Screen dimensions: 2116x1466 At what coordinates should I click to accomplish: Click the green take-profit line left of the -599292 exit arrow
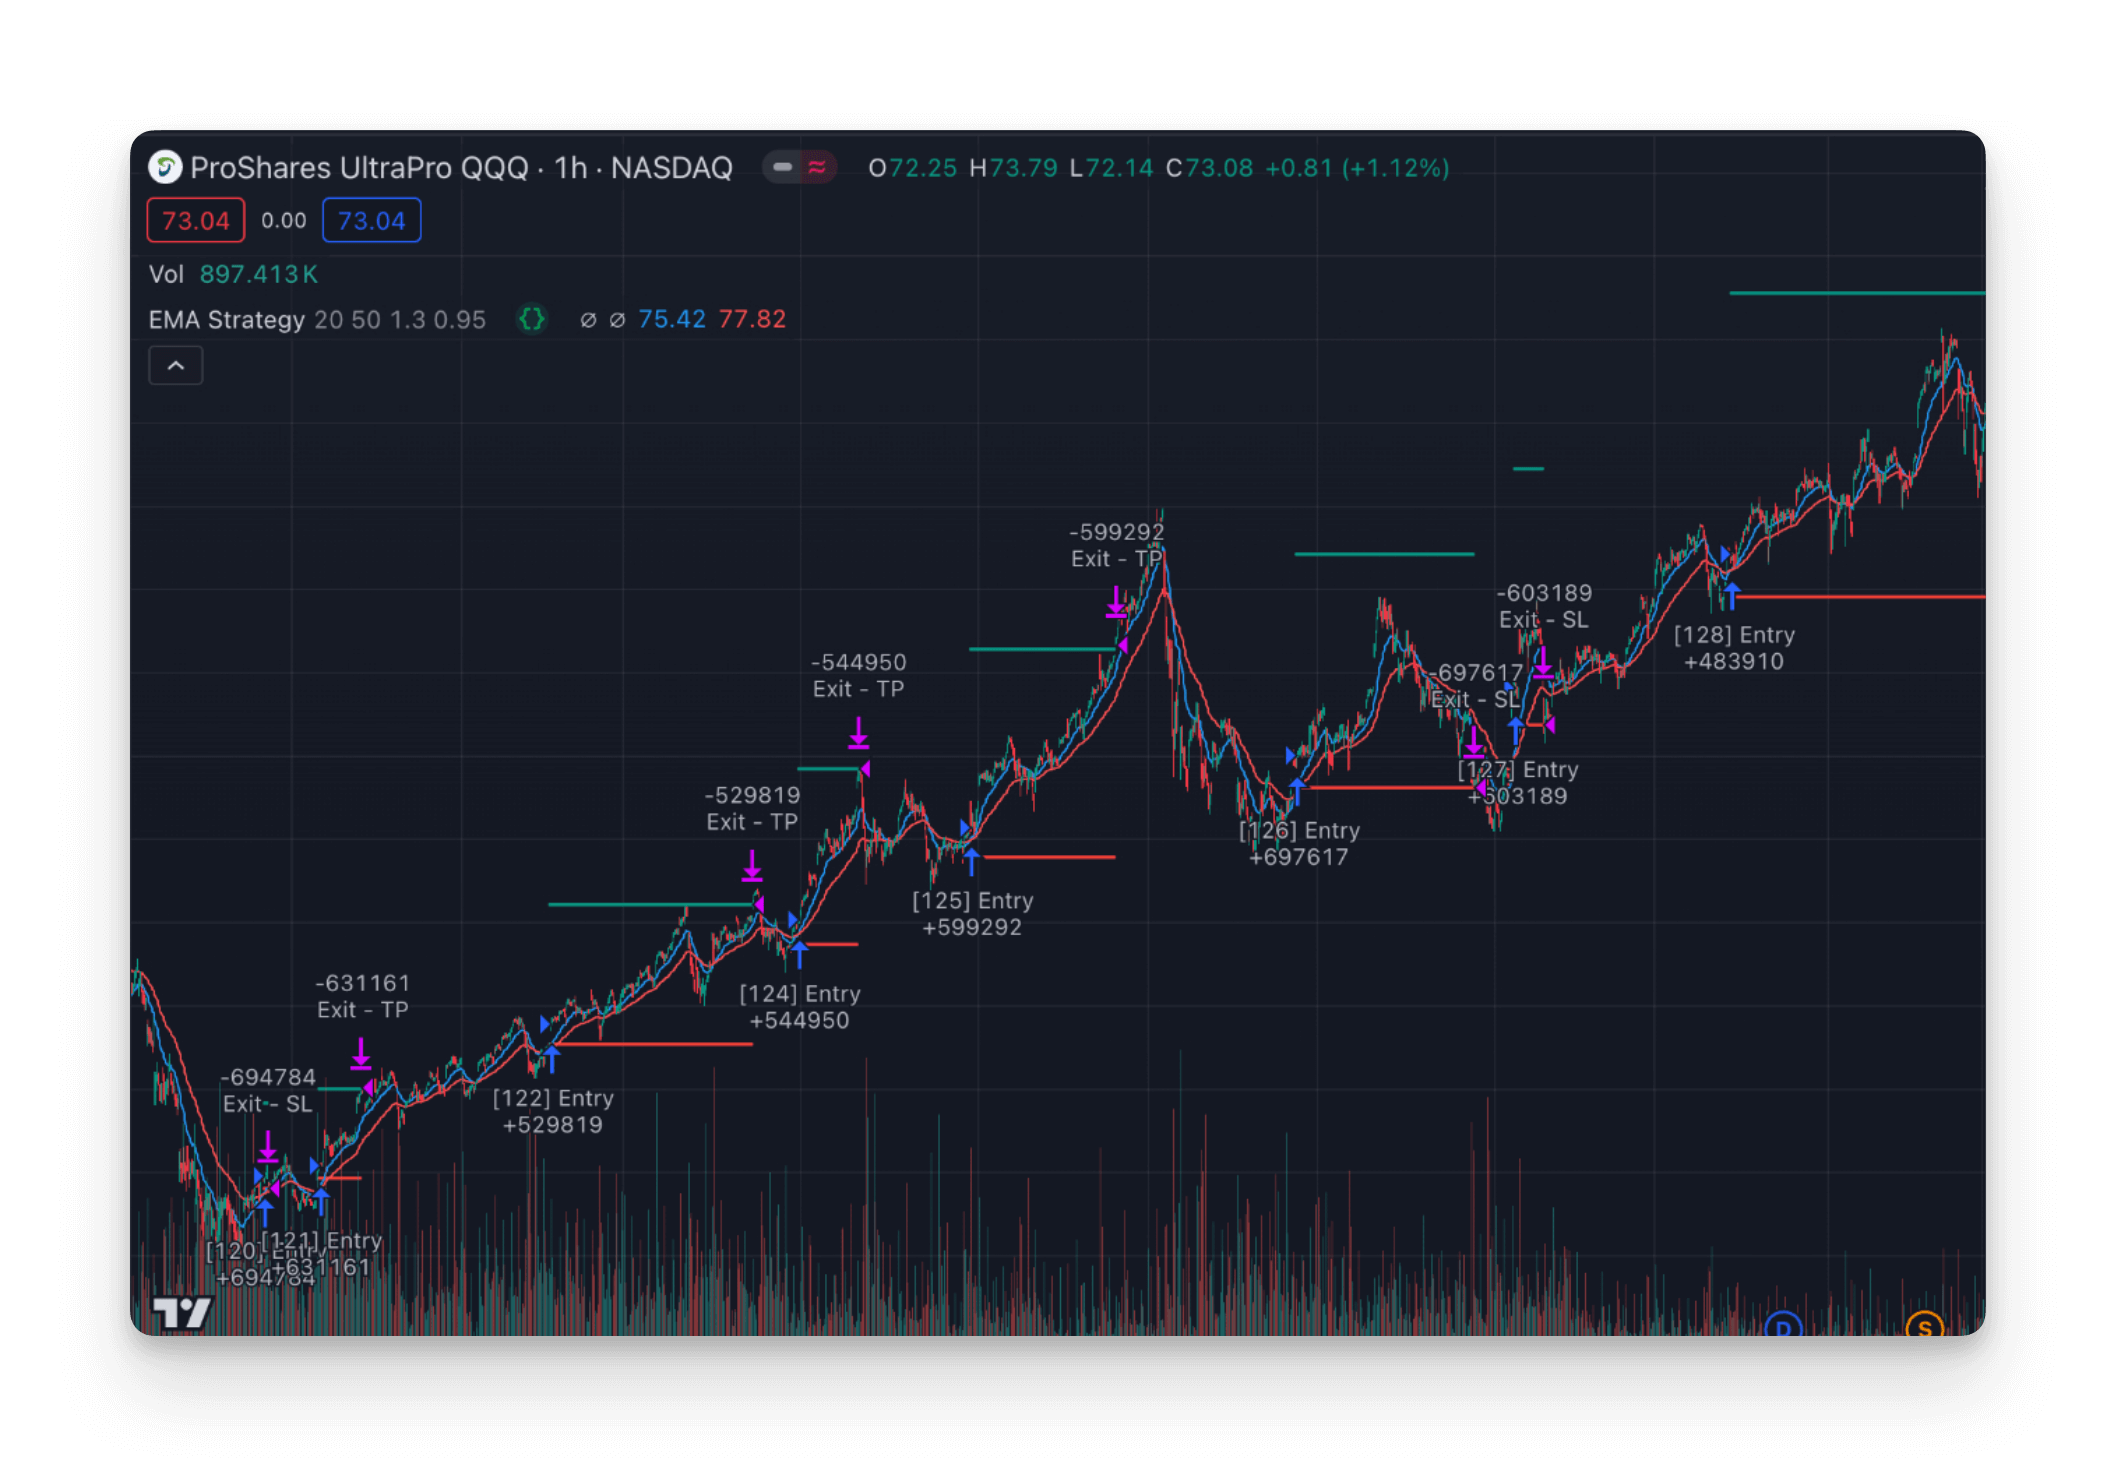coord(1042,649)
